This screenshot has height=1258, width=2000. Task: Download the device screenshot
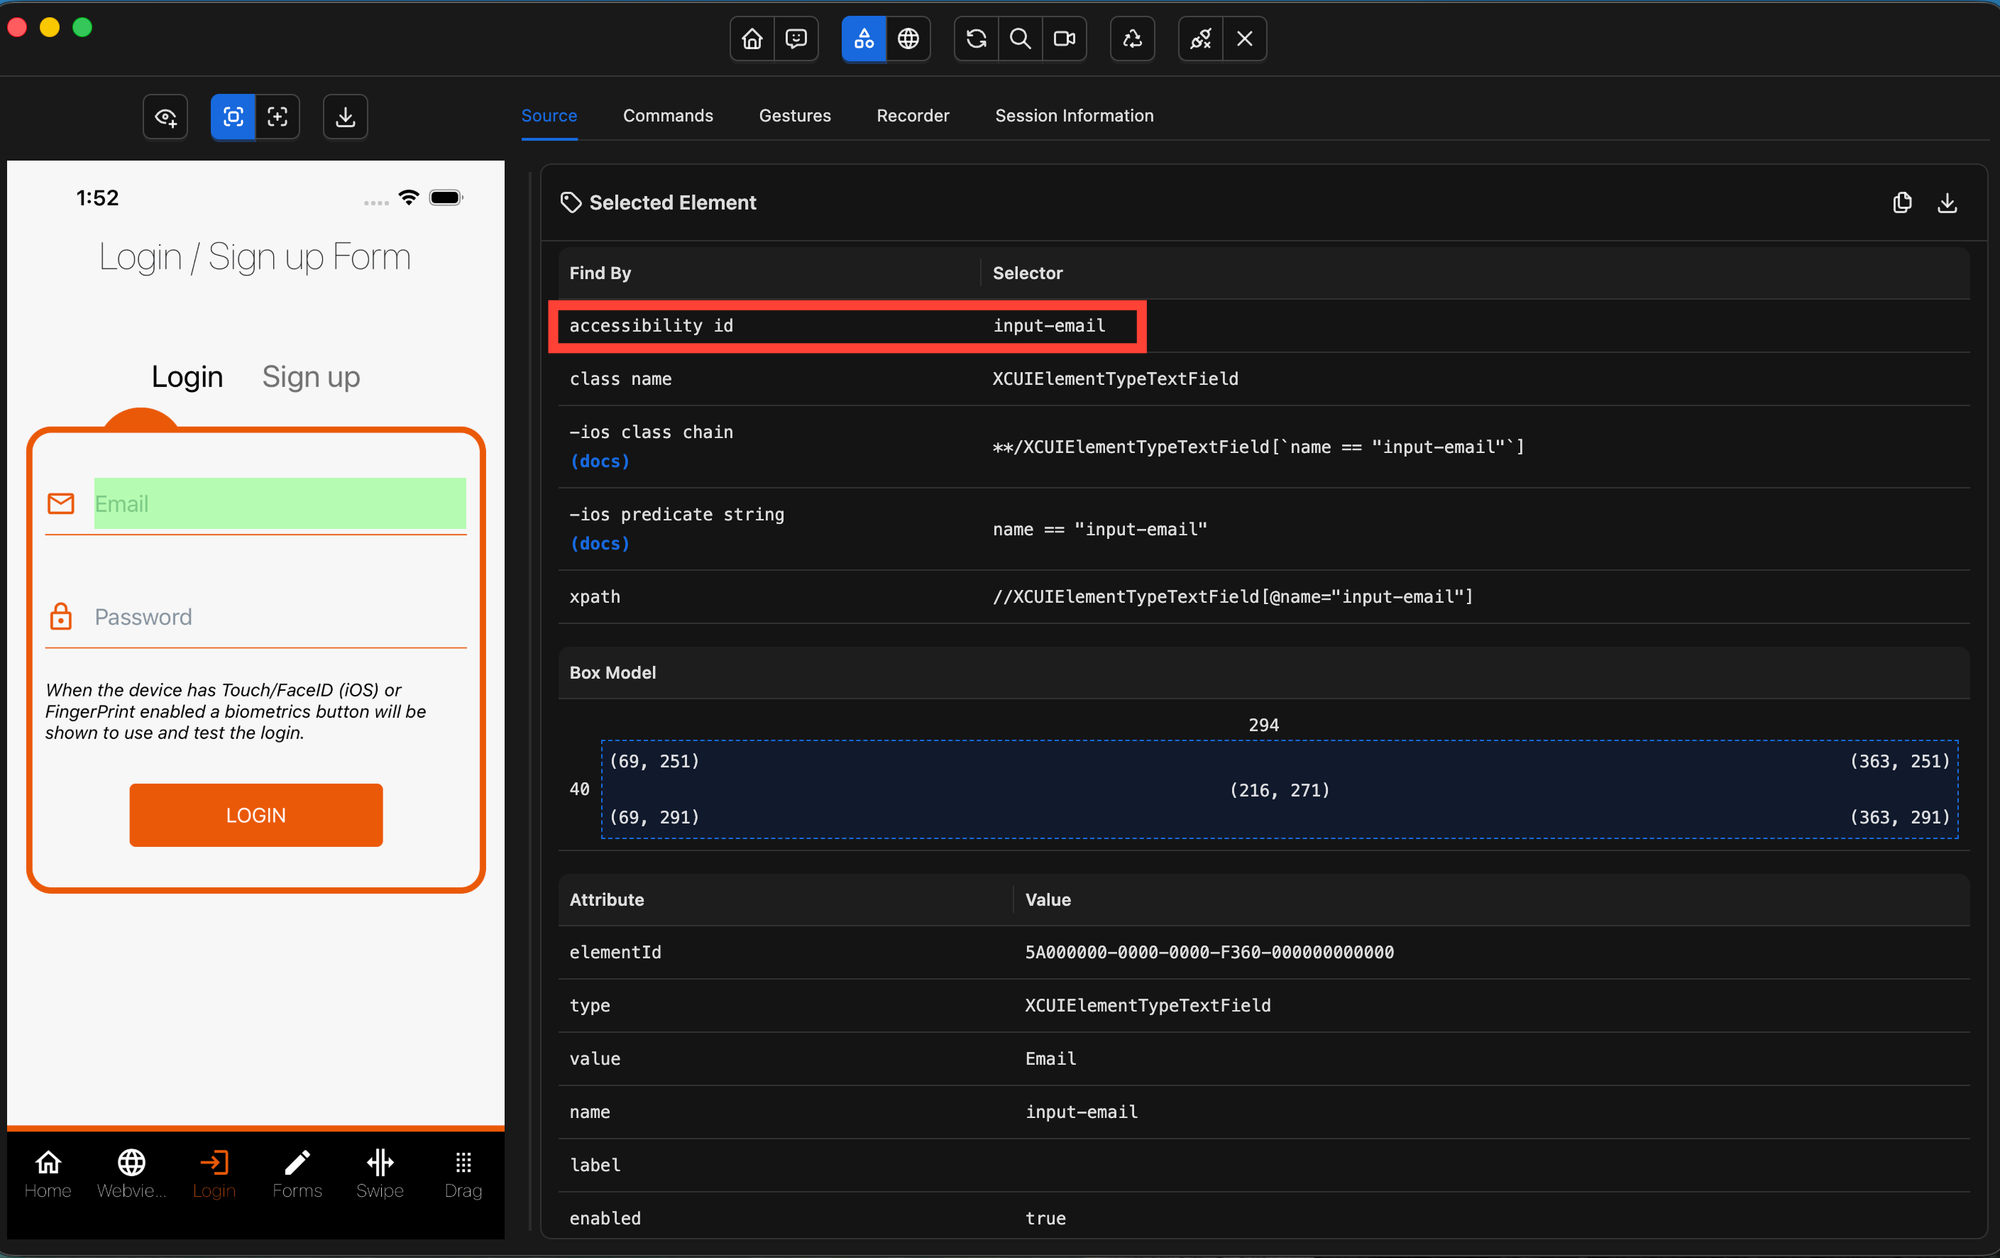point(345,117)
